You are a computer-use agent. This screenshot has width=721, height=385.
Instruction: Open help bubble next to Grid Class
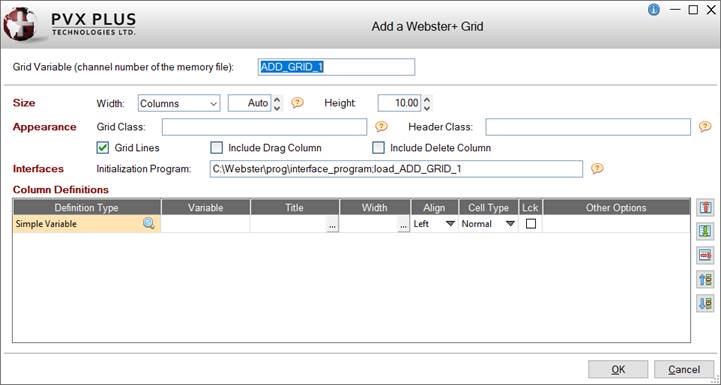click(x=381, y=126)
